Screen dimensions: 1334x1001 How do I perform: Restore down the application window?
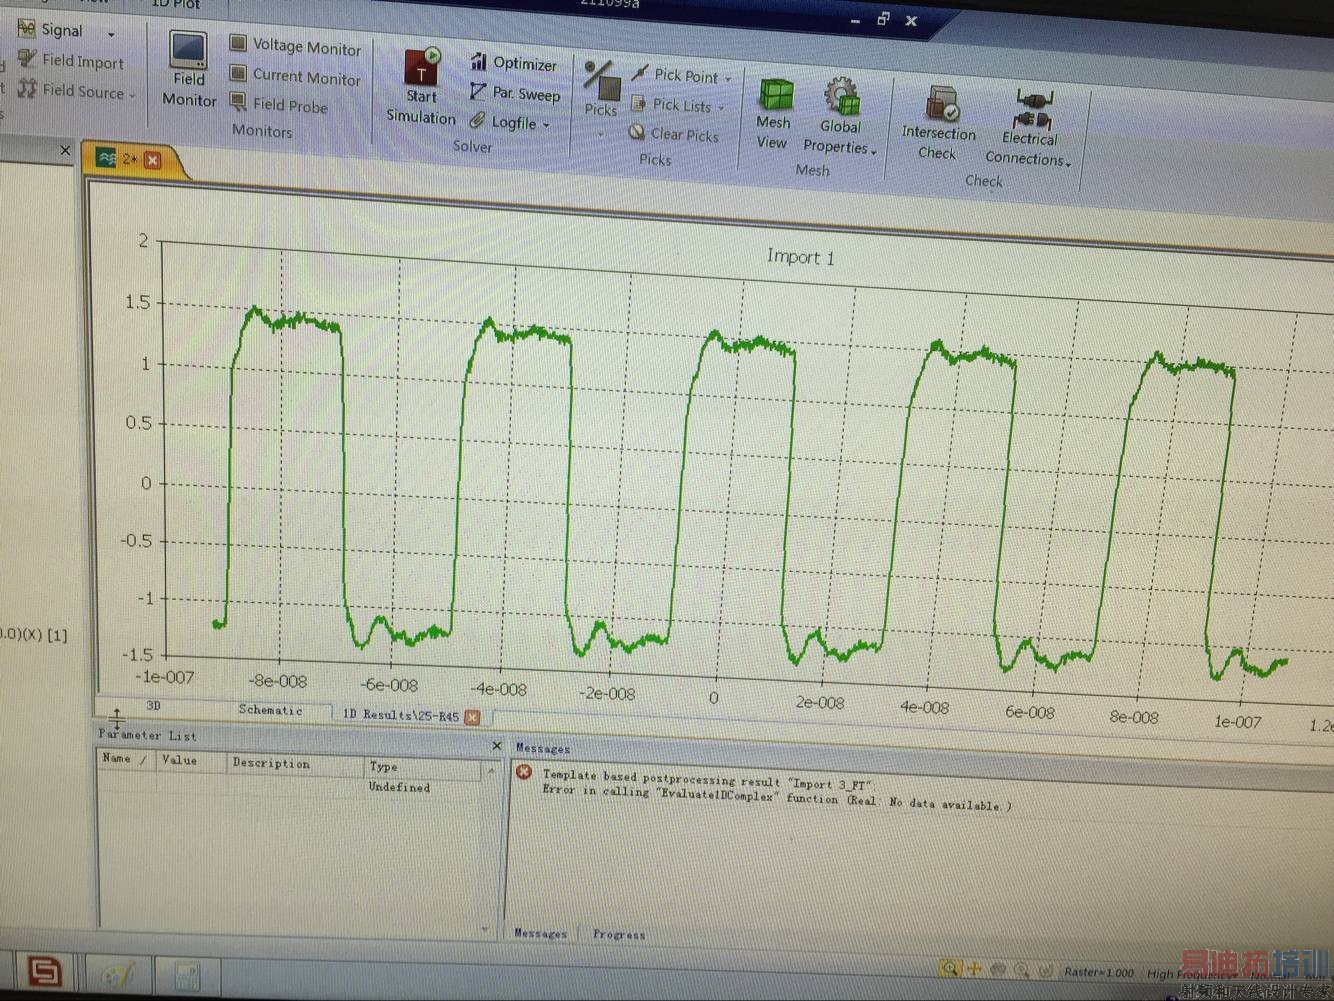[883, 18]
